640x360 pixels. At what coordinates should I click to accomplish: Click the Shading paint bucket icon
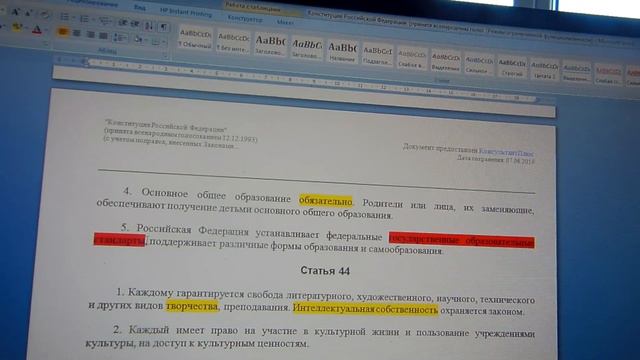pyautogui.click(x=139, y=39)
